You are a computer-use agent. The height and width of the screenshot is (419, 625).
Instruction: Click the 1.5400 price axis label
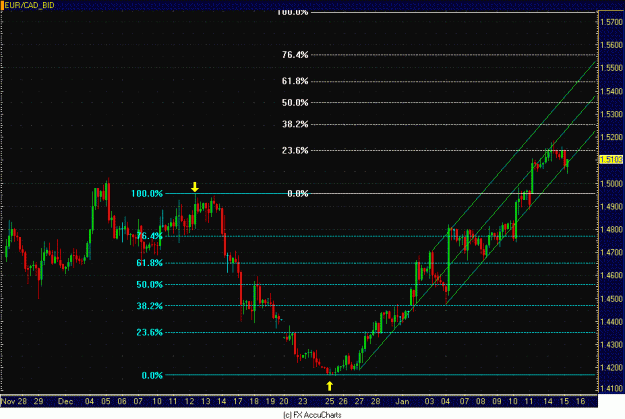tap(611, 91)
